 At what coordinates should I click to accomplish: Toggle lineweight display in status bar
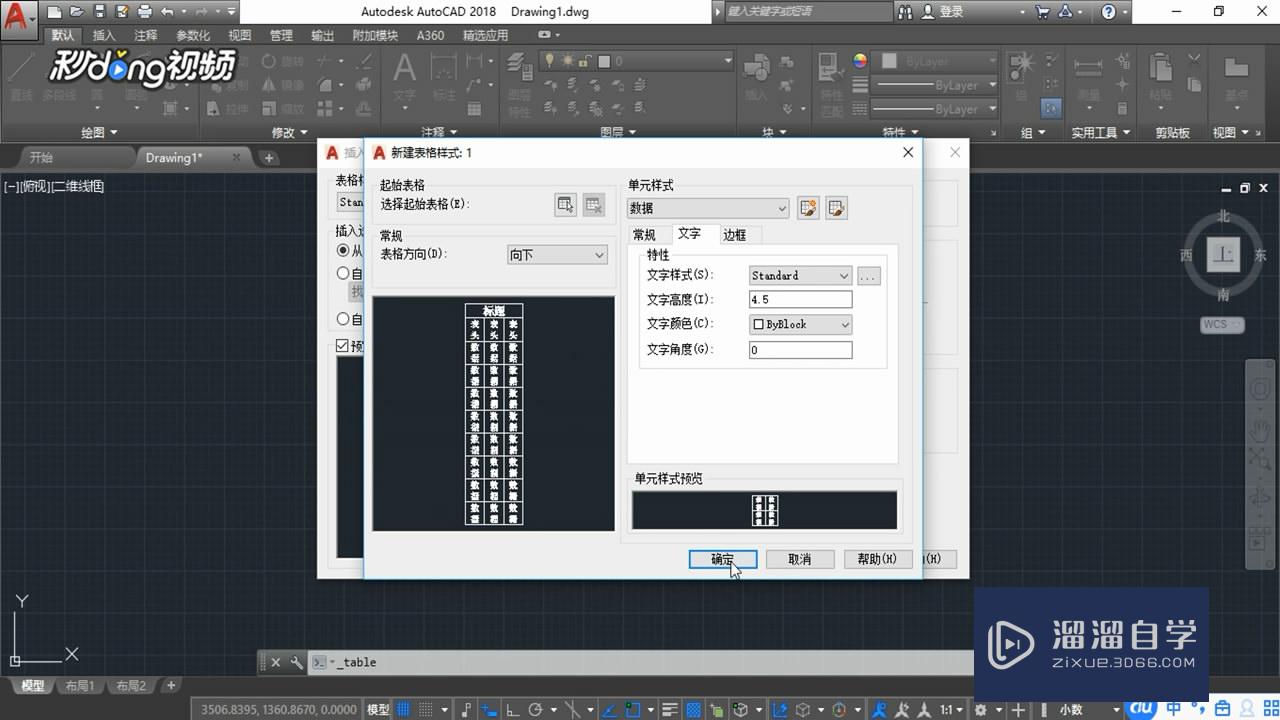(x=671, y=709)
